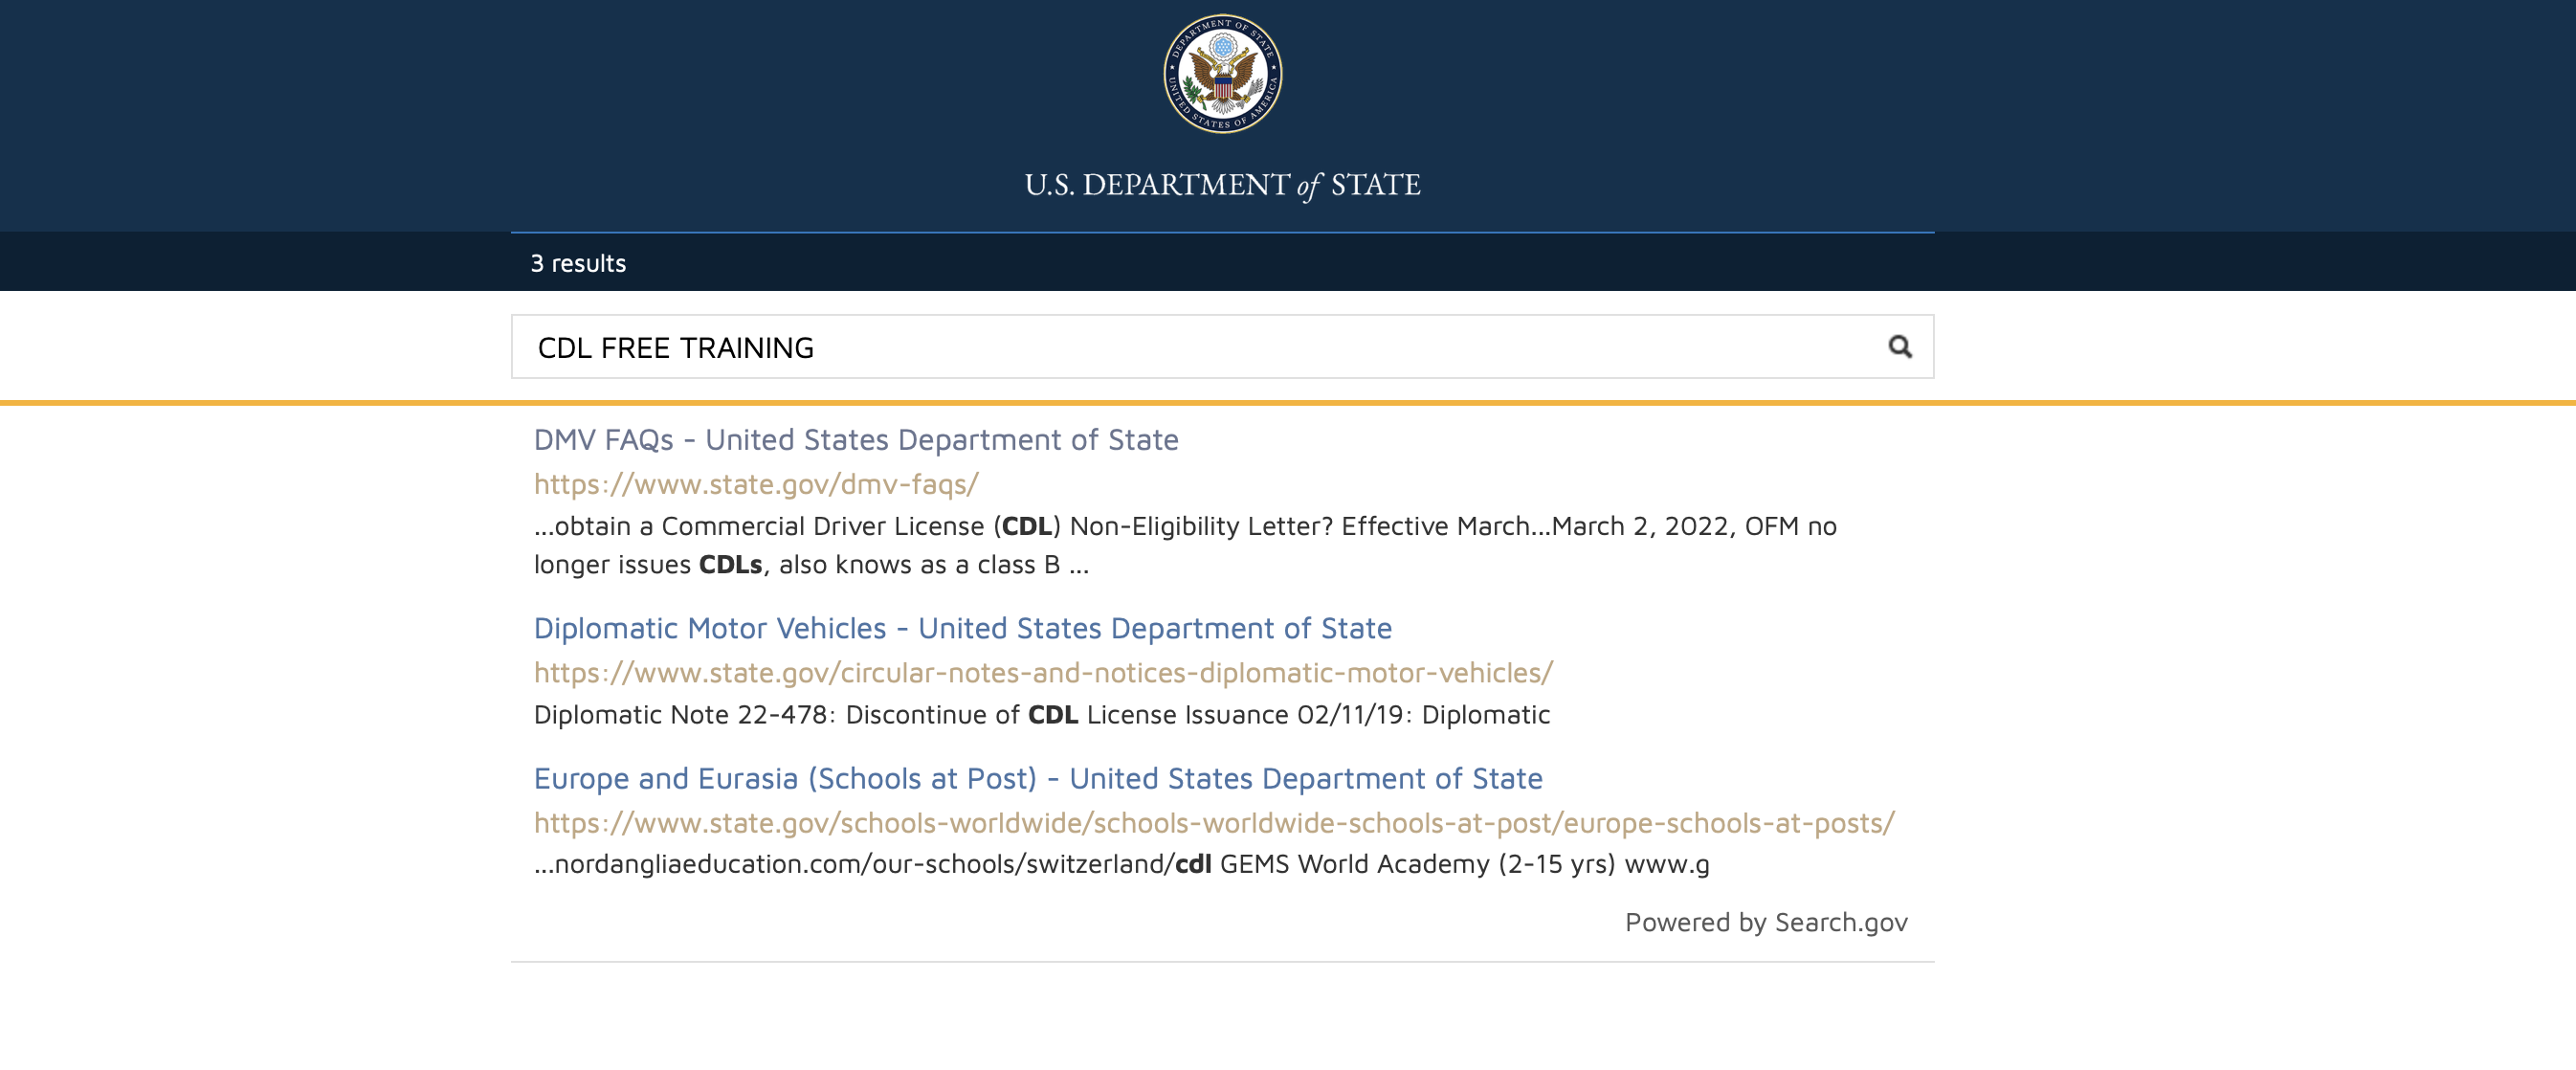This screenshot has height=1070, width=2576.
Task: Click bold "CDLs" in the first snippet
Action: click(x=730, y=565)
